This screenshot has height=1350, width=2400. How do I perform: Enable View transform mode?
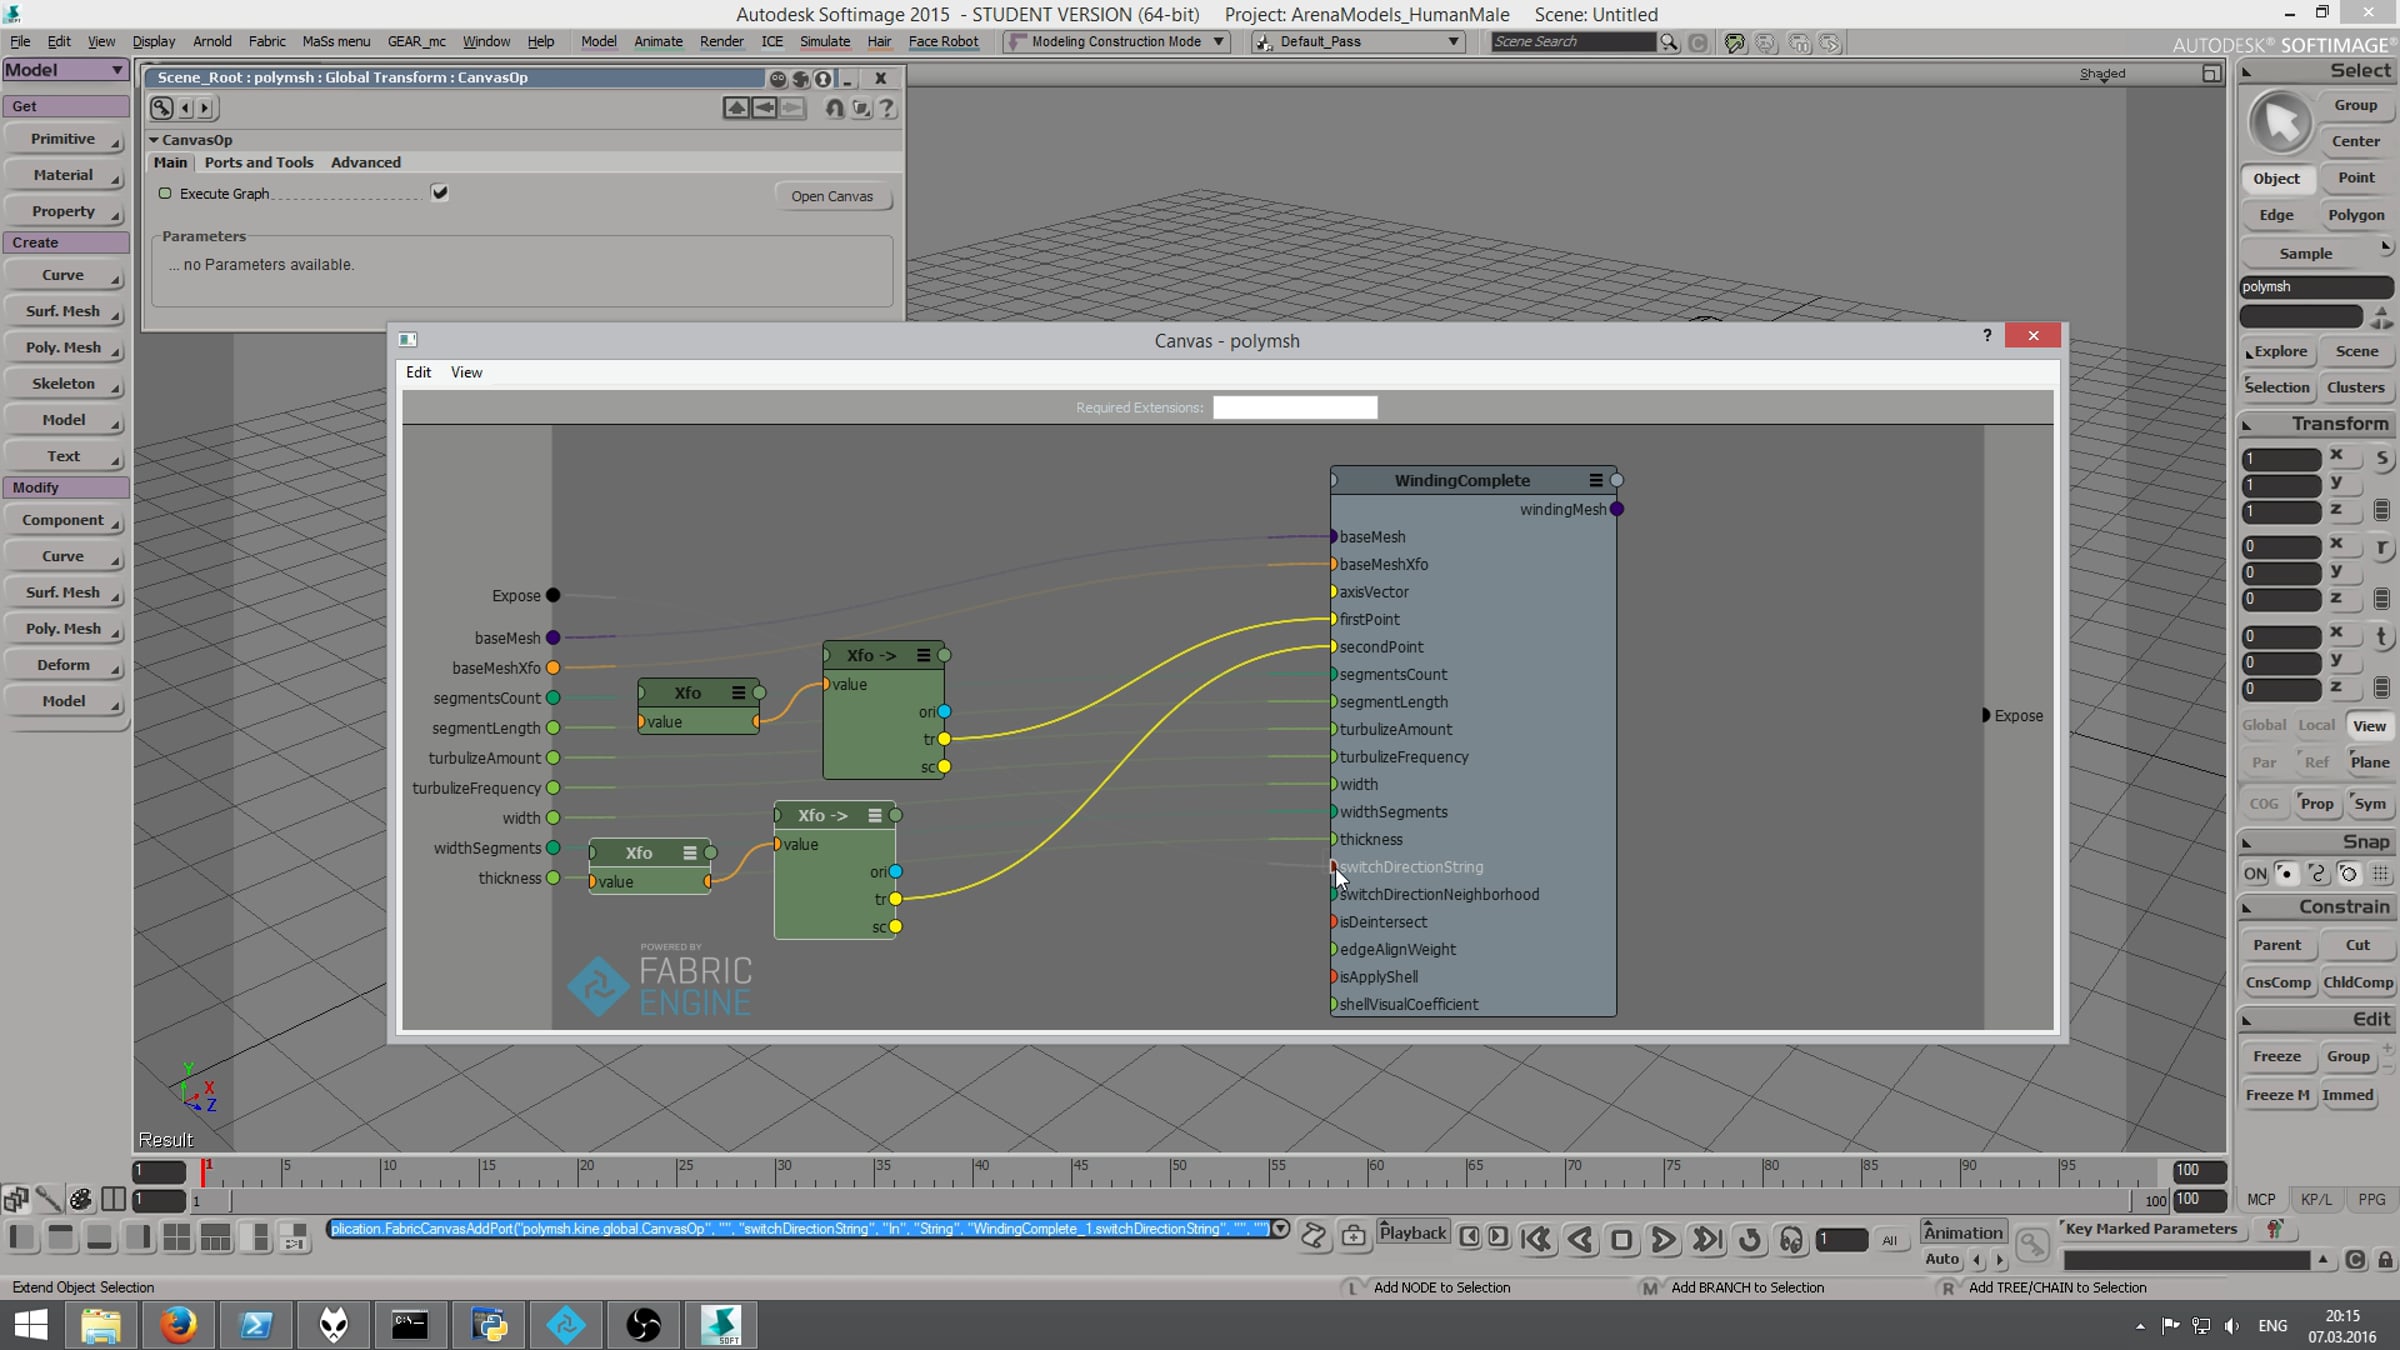(x=2368, y=726)
